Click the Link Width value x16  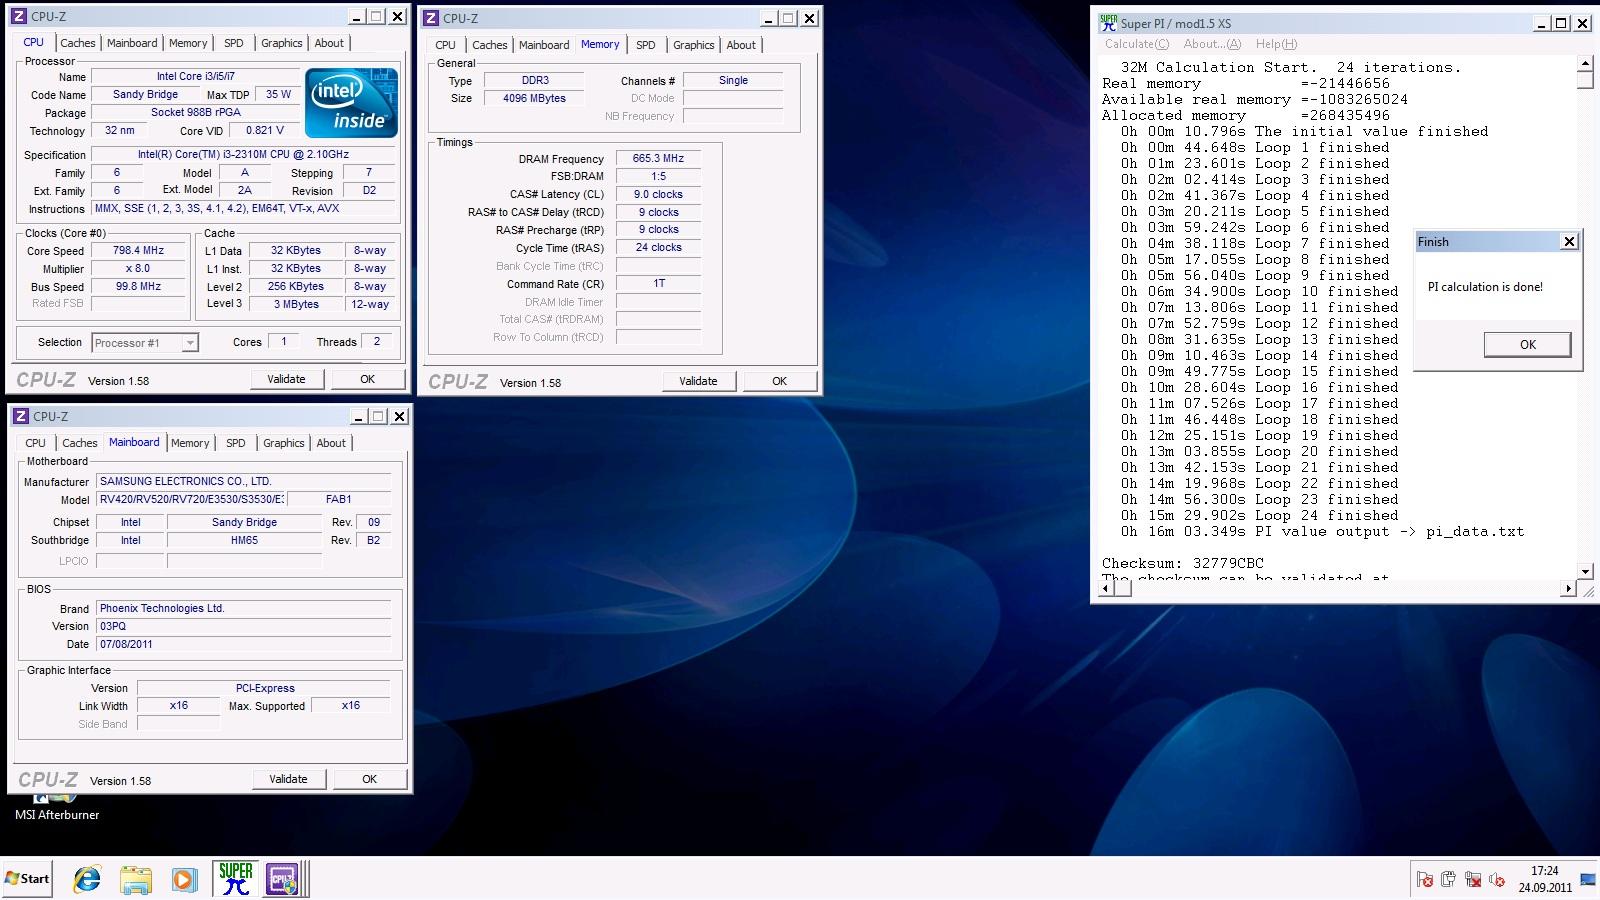click(x=178, y=705)
